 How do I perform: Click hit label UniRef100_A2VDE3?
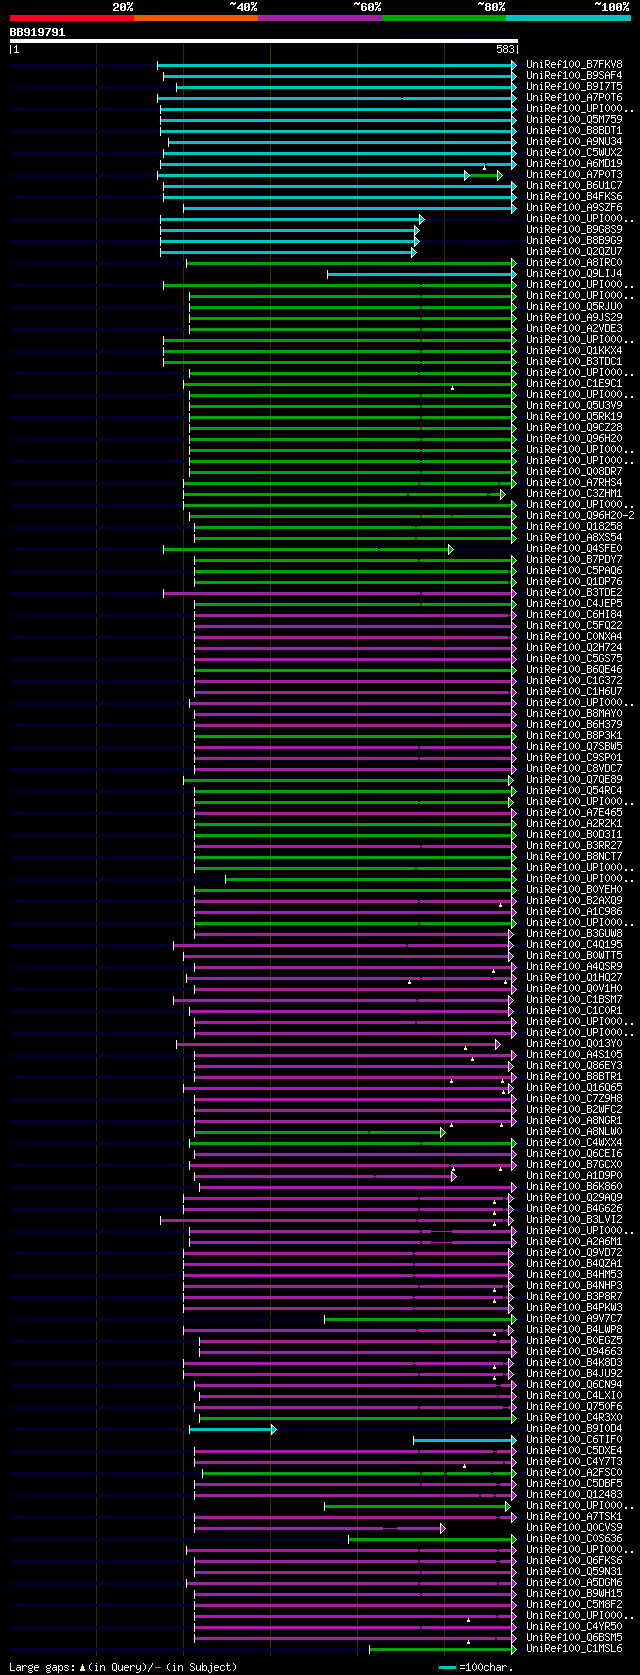574,328
